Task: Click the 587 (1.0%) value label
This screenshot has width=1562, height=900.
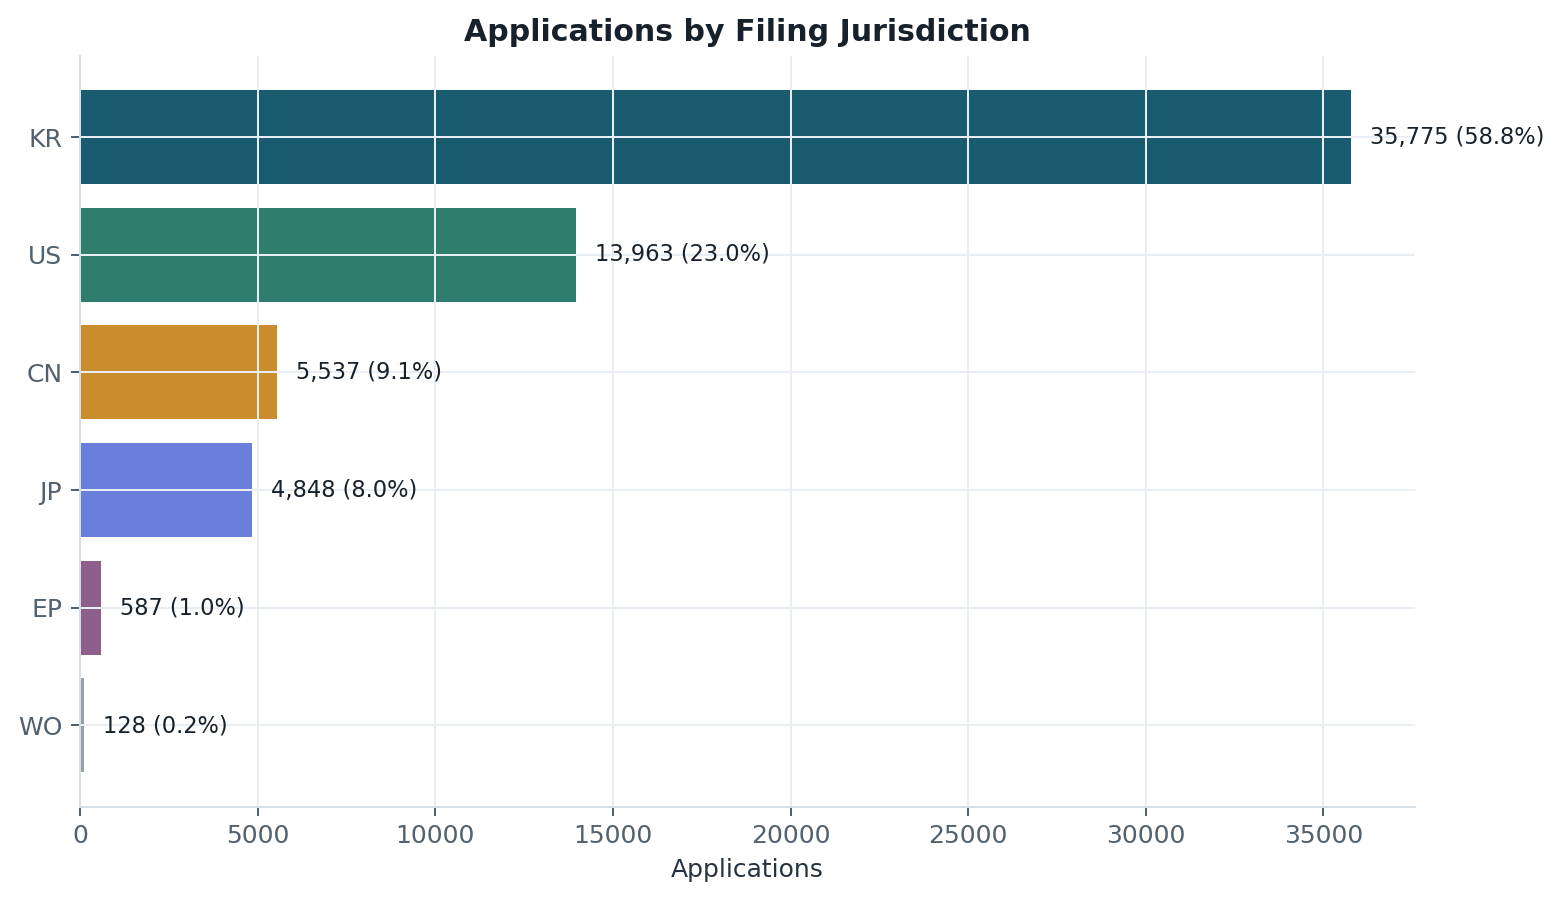Action: coord(182,607)
